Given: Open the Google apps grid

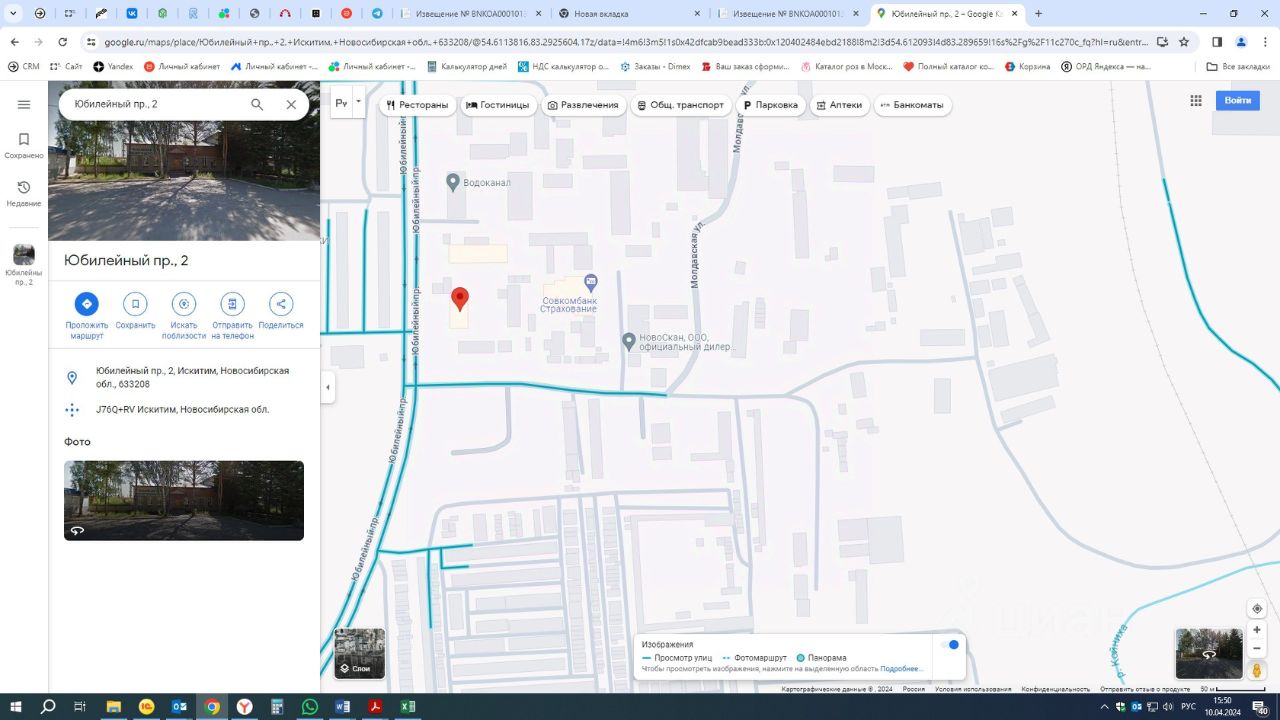Looking at the screenshot, I should tap(1196, 101).
